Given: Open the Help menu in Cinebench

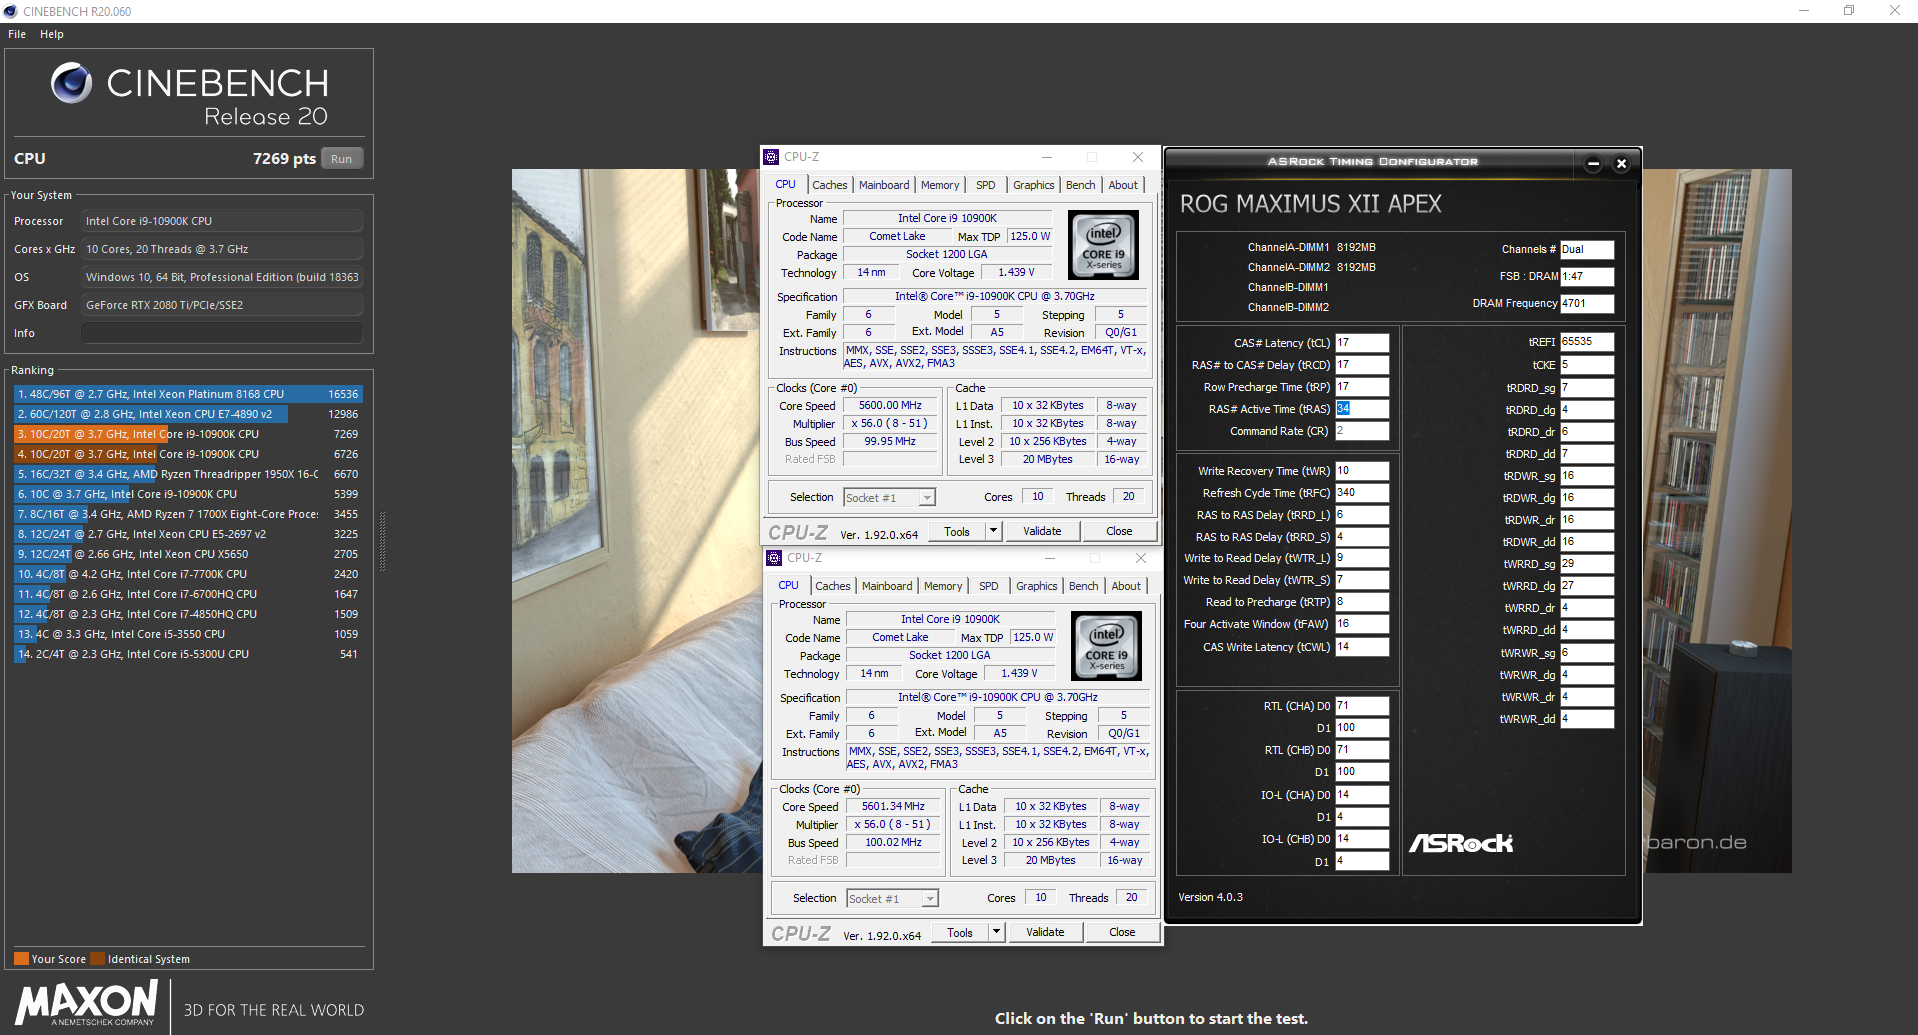Looking at the screenshot, I should (52, 34).
